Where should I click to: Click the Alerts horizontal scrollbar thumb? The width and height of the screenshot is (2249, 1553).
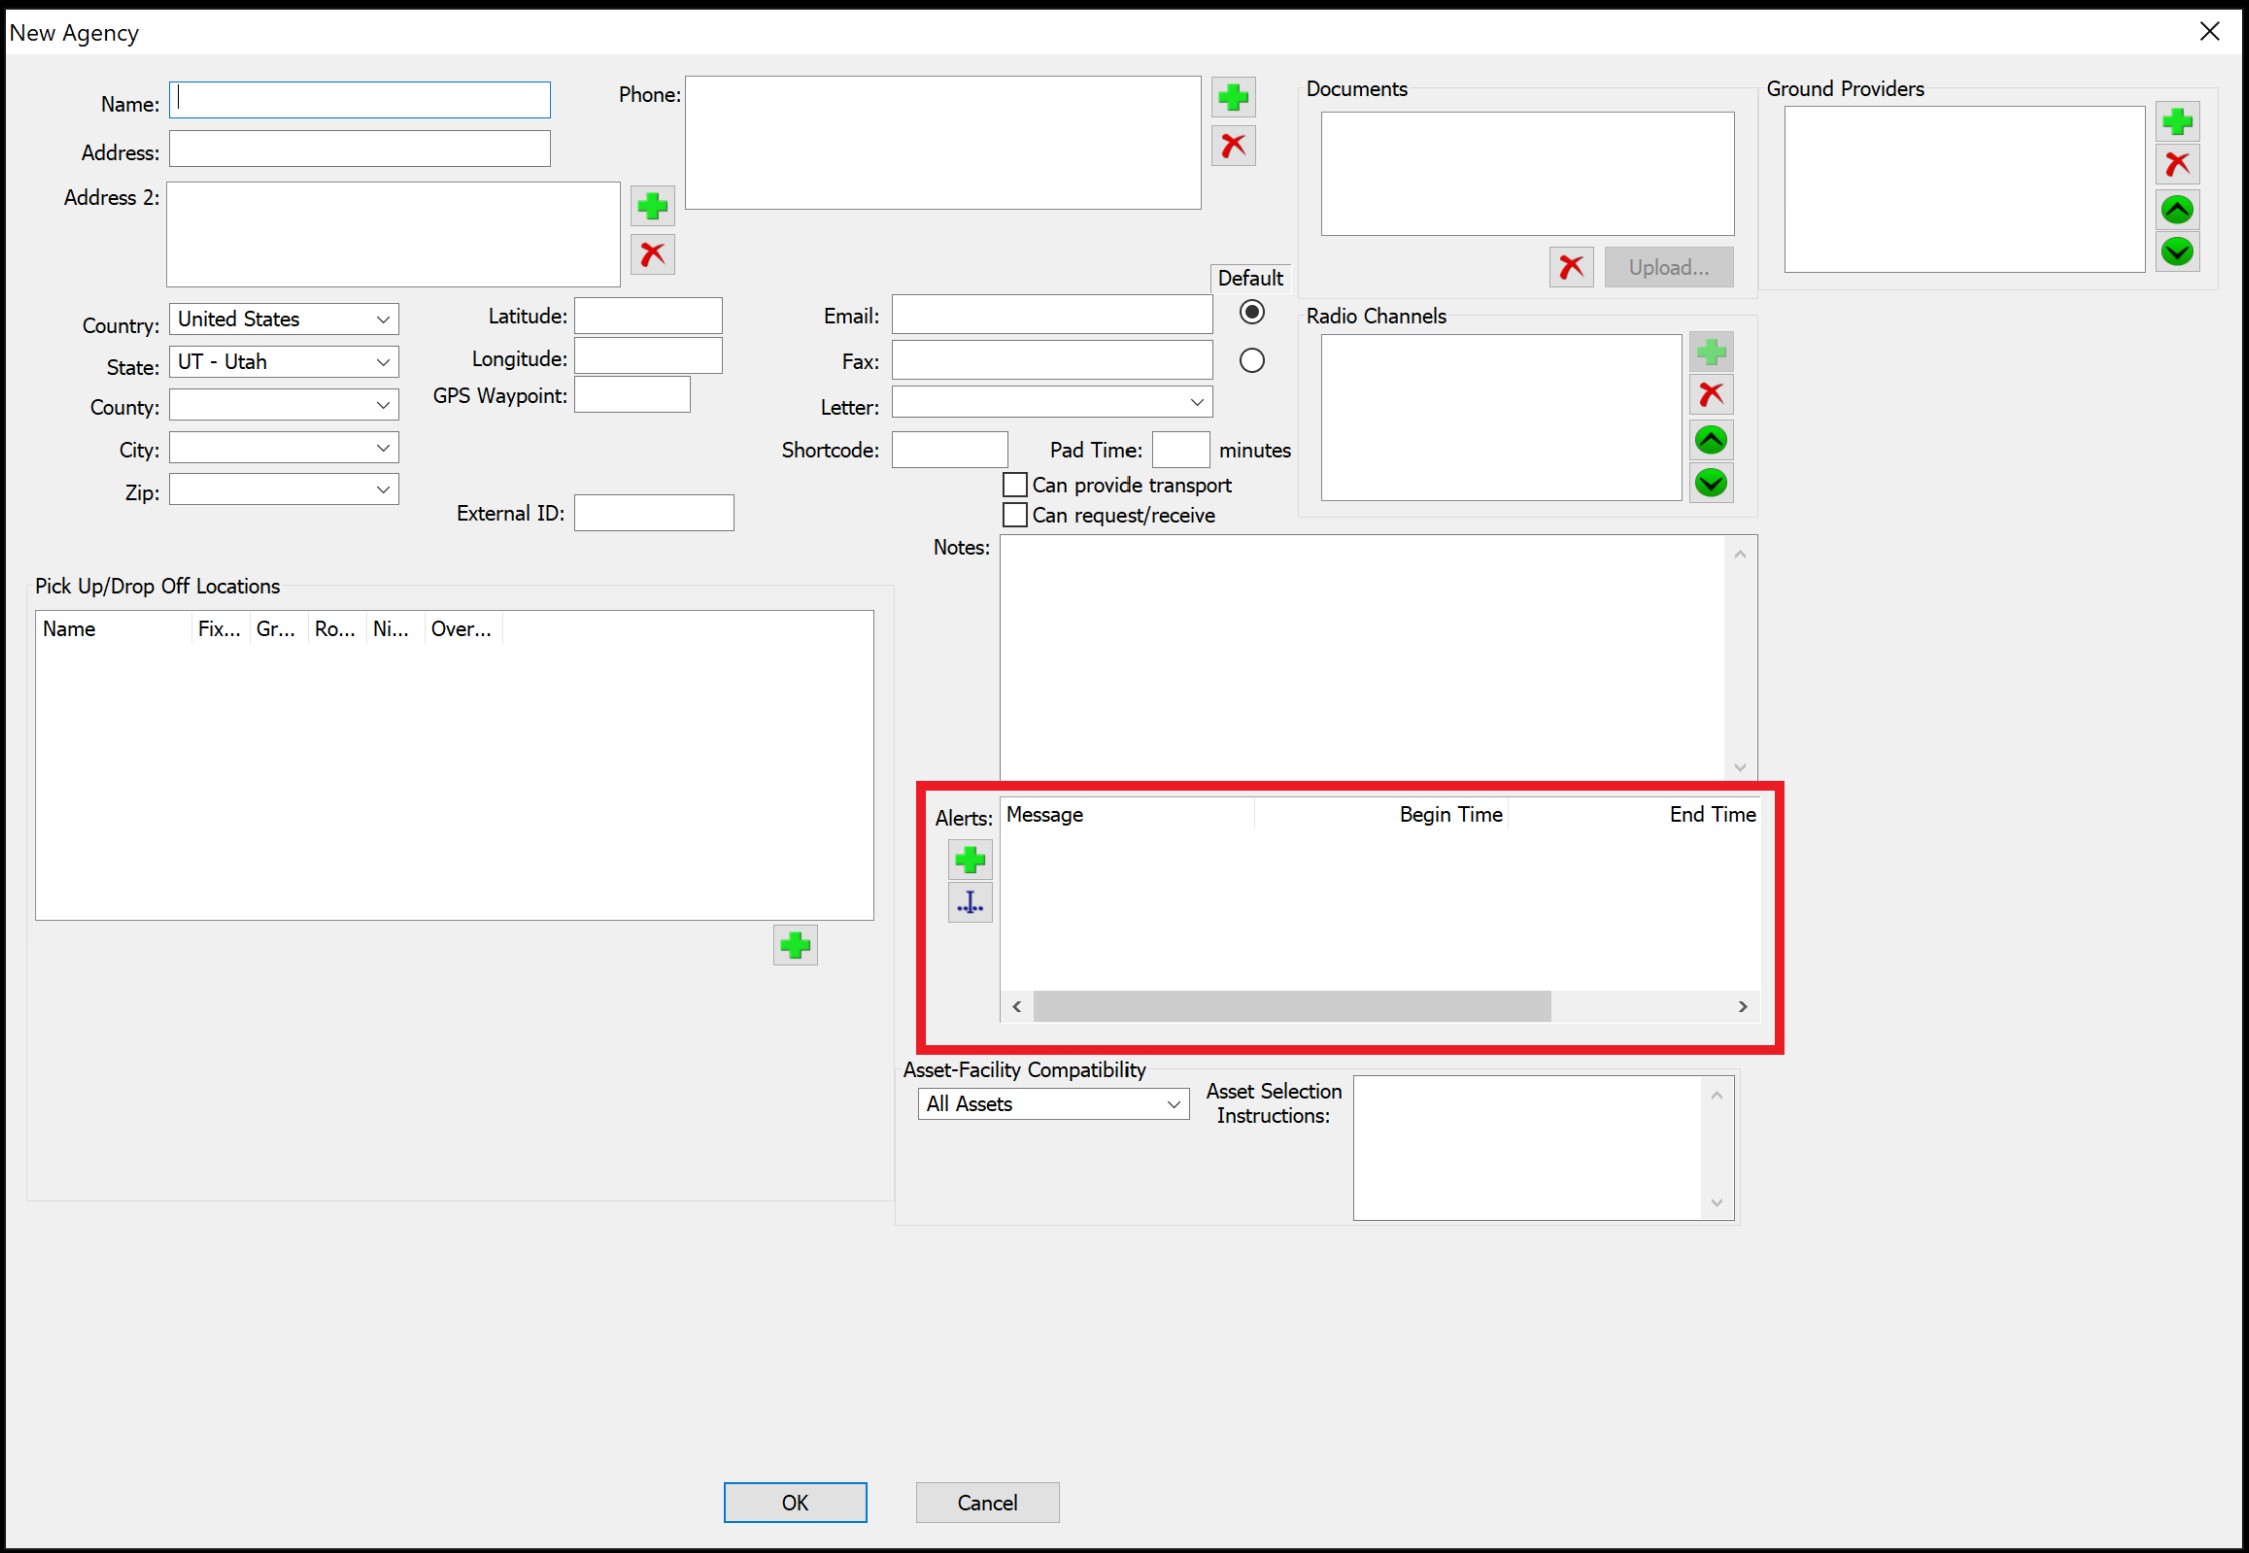(1291, 1006)
